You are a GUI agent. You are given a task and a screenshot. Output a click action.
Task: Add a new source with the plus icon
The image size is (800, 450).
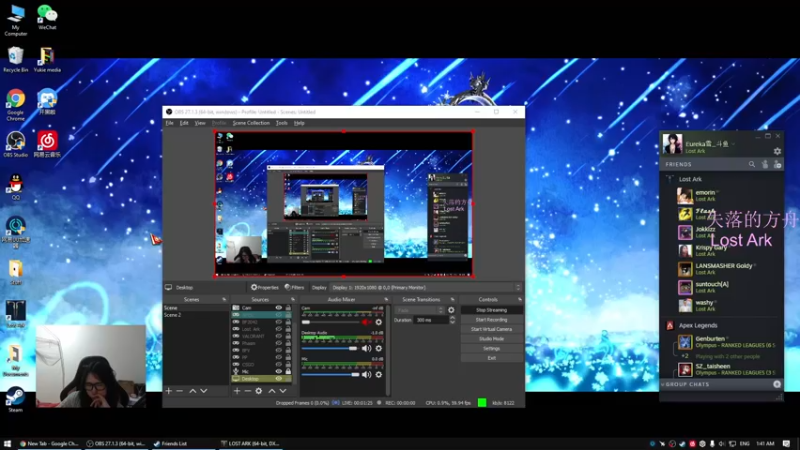click(237, 391)
